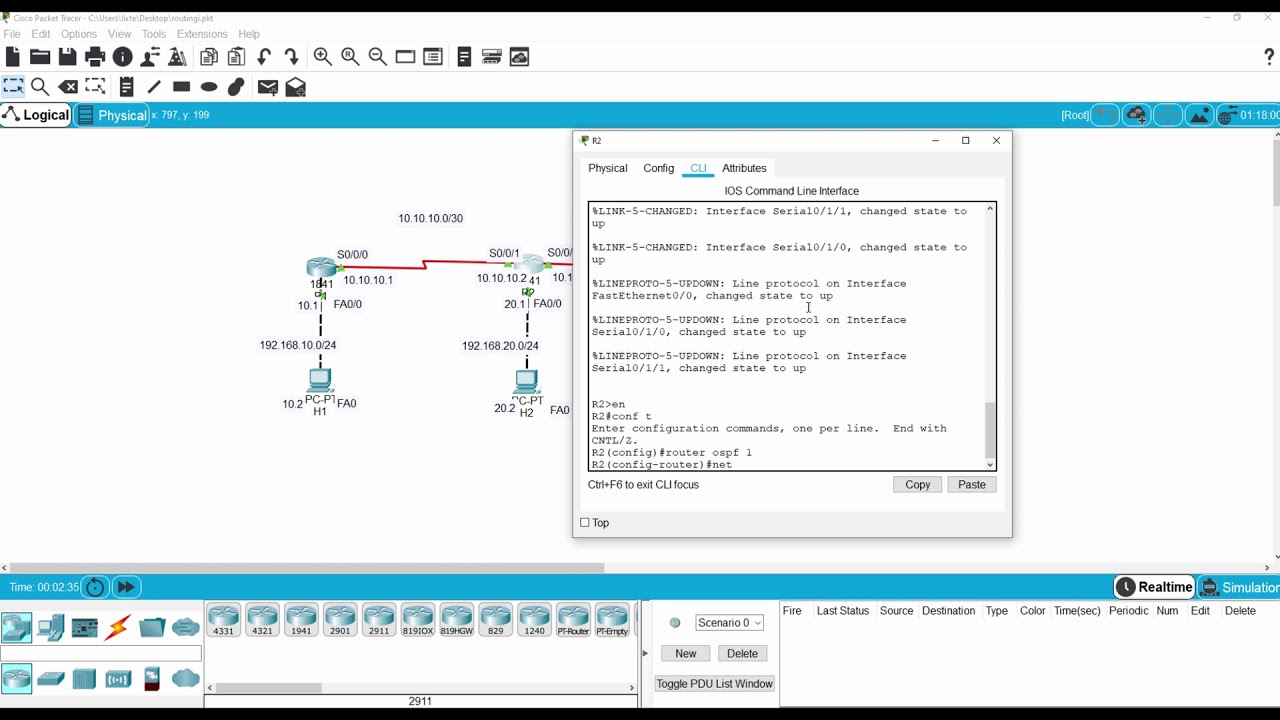This screenshot has height=720, width=1280.
Task: Open a file with the folder icon
Action: click(x=40, y=57)
